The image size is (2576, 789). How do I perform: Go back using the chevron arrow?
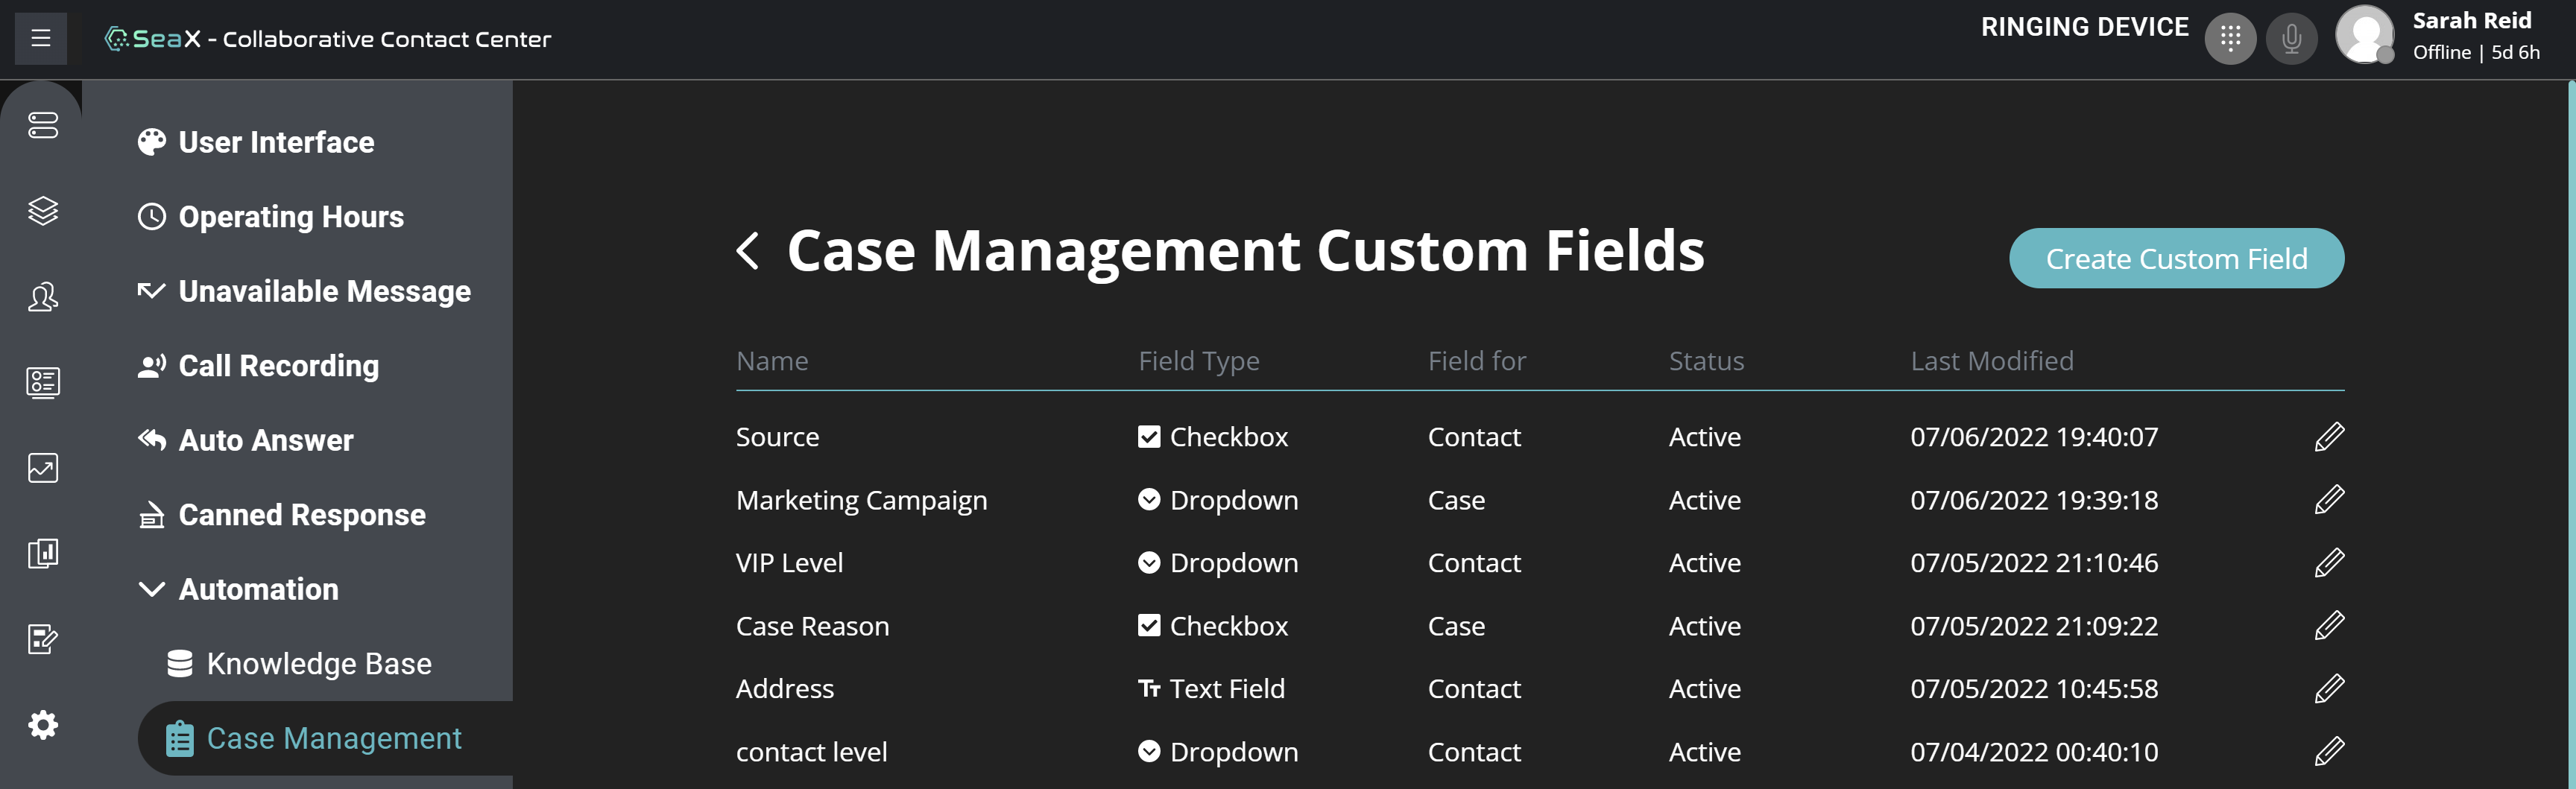point(748,250)
